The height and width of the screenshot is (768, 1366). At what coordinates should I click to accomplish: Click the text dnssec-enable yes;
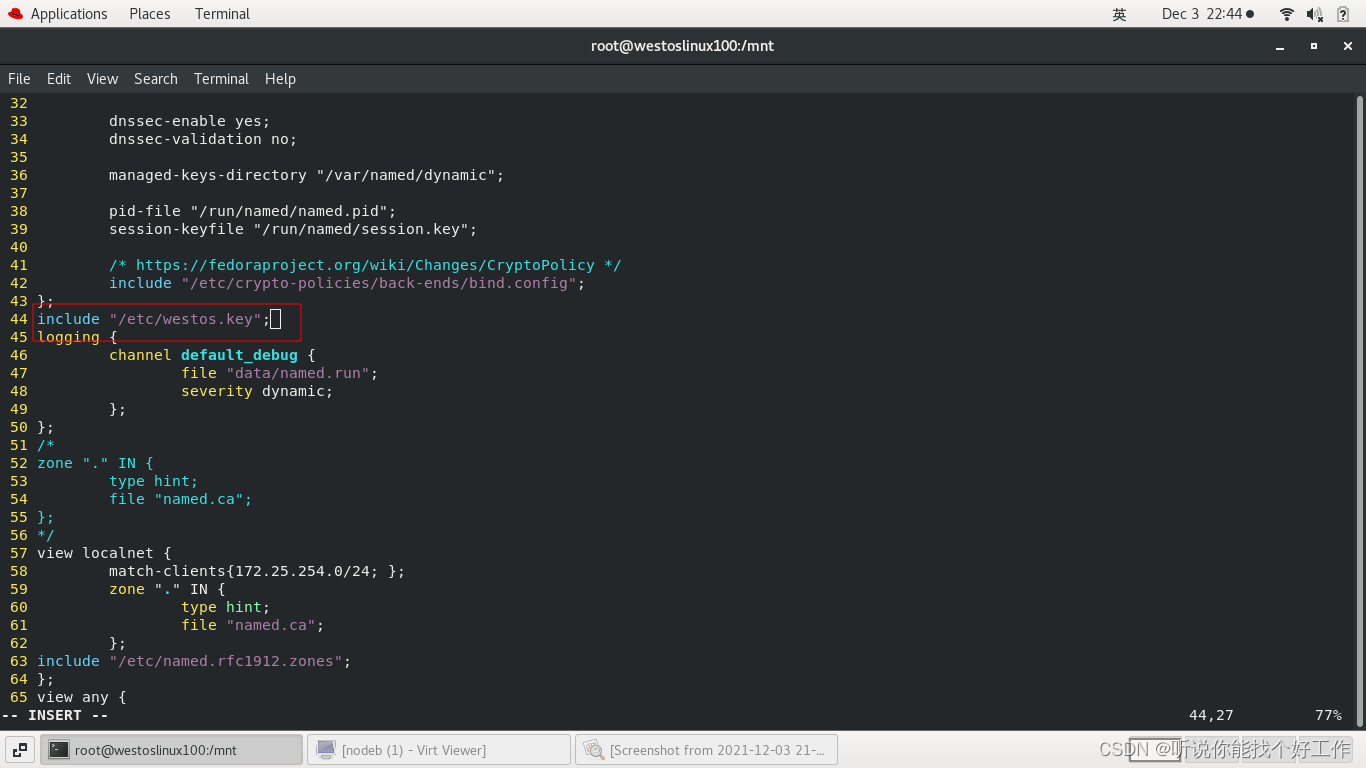[x=190, y=121]
